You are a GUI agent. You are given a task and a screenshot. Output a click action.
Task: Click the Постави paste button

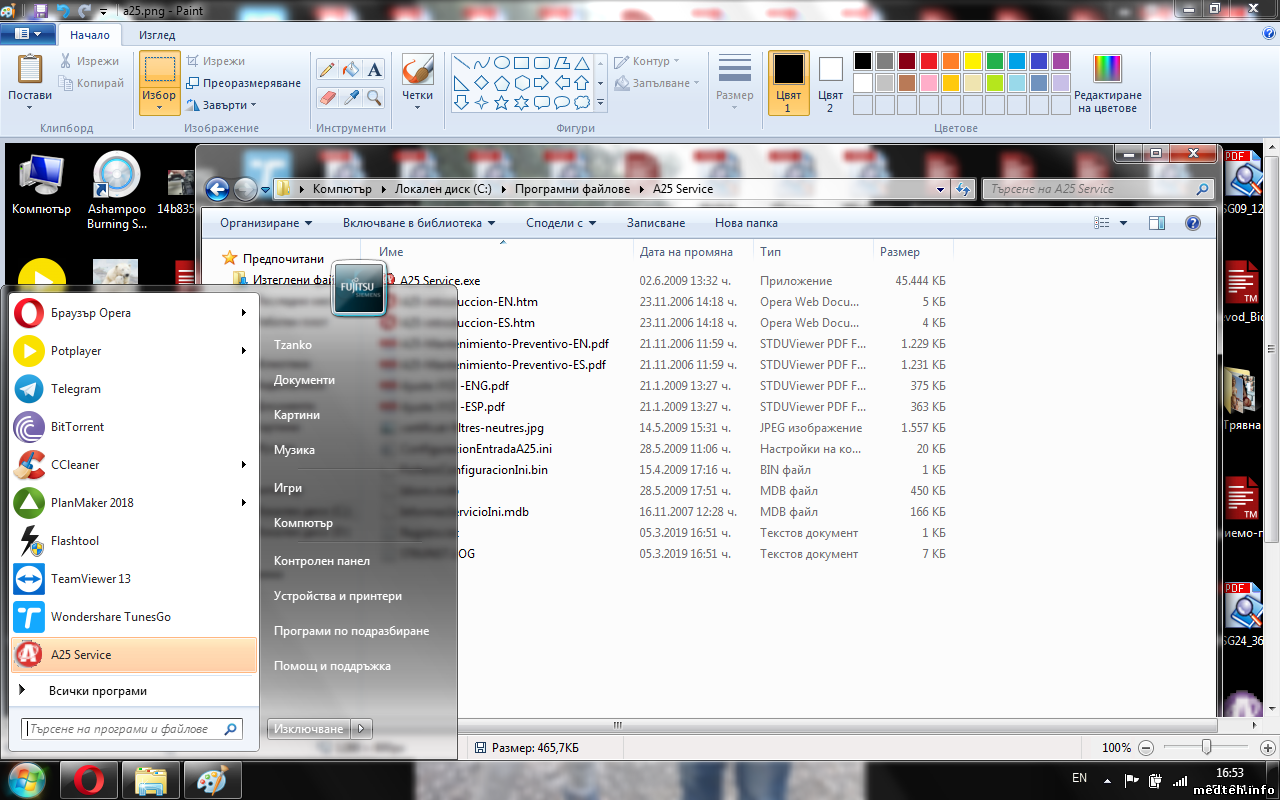[30, 80]
